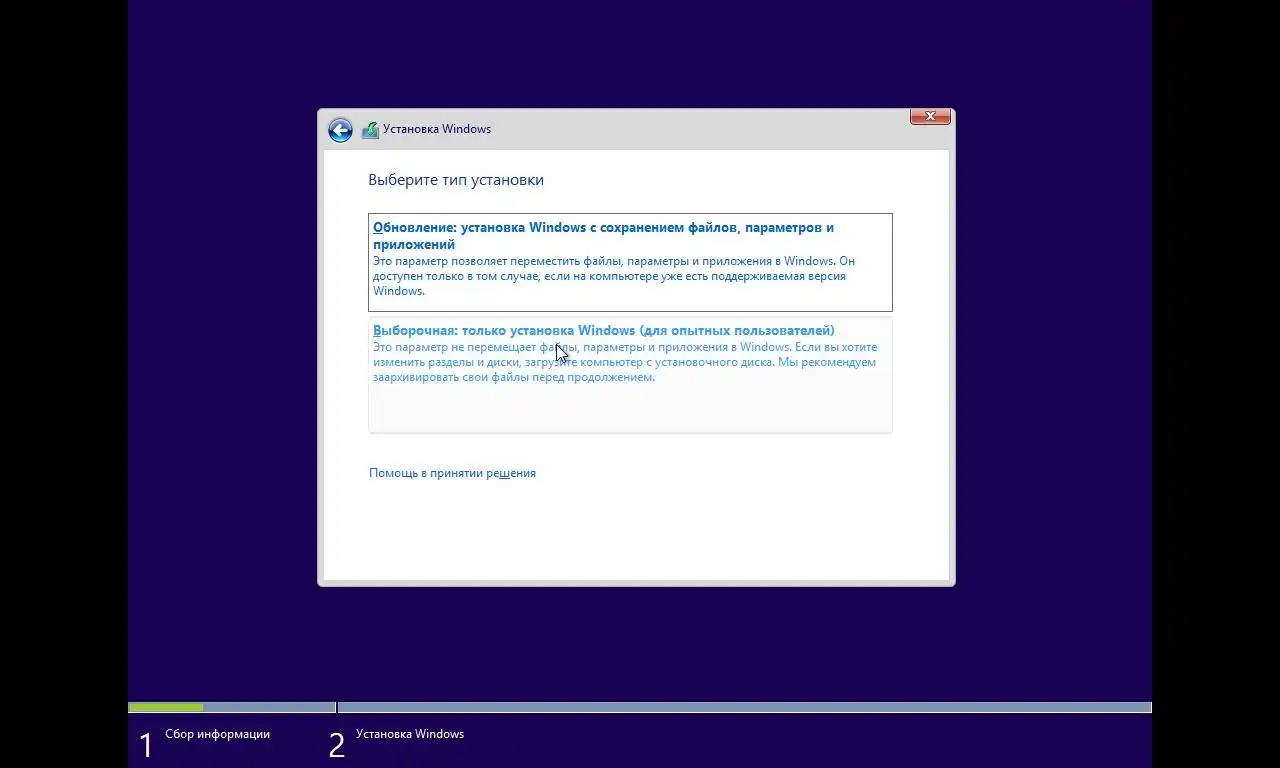Click the green setup progress bar
Screen dimensions: 1280x768
pos(166,707)
